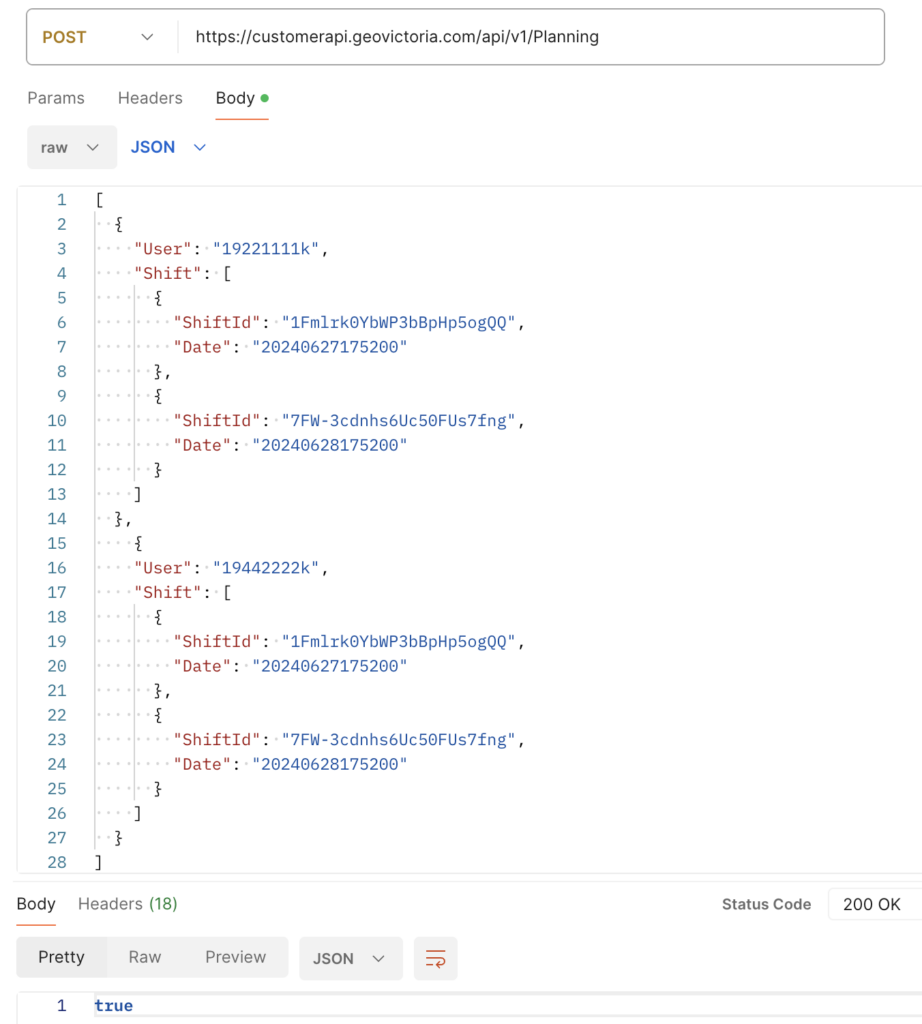Expand the raw body type dropdown
Image resolution: width=922 pixels, height=1024 pixels.
71,147
